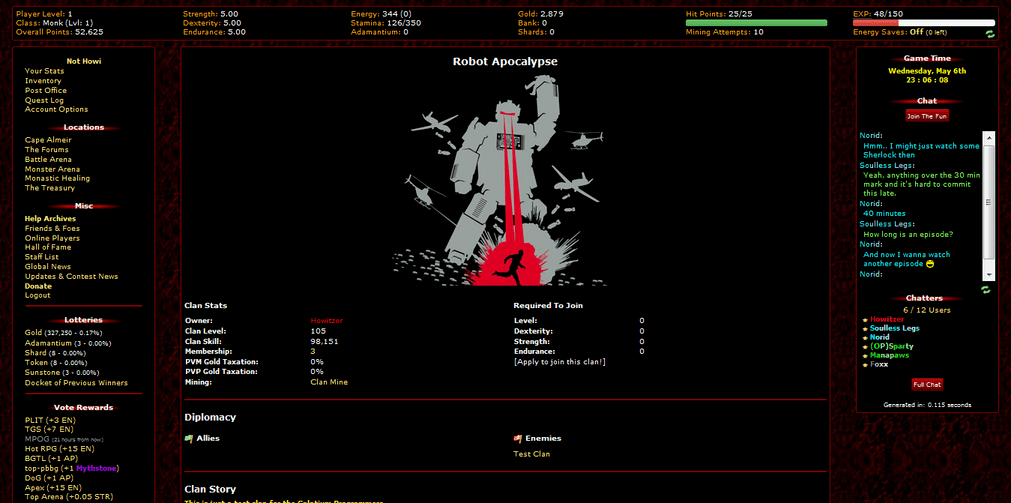The width and height of the screenshot is (1011, 503).
Task: Open Friends & Foes list
Action: pos(52,228)
